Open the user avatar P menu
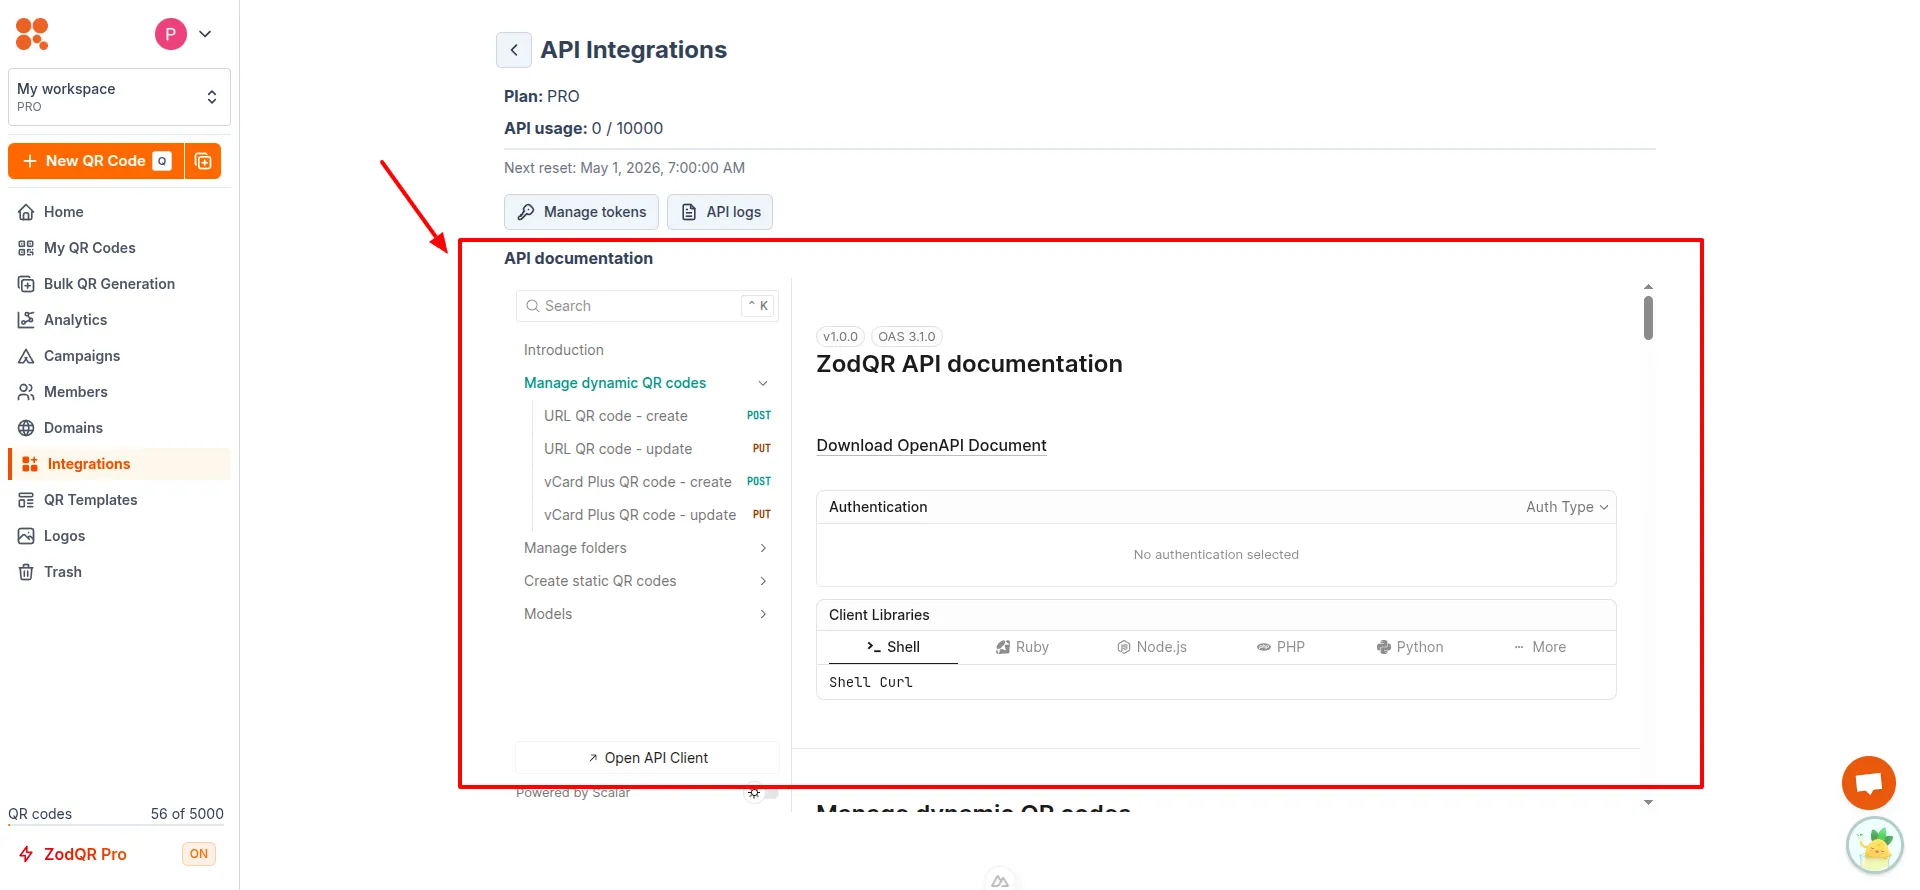This screenshot has width=1920, height=890. click(x=171, y=34)
